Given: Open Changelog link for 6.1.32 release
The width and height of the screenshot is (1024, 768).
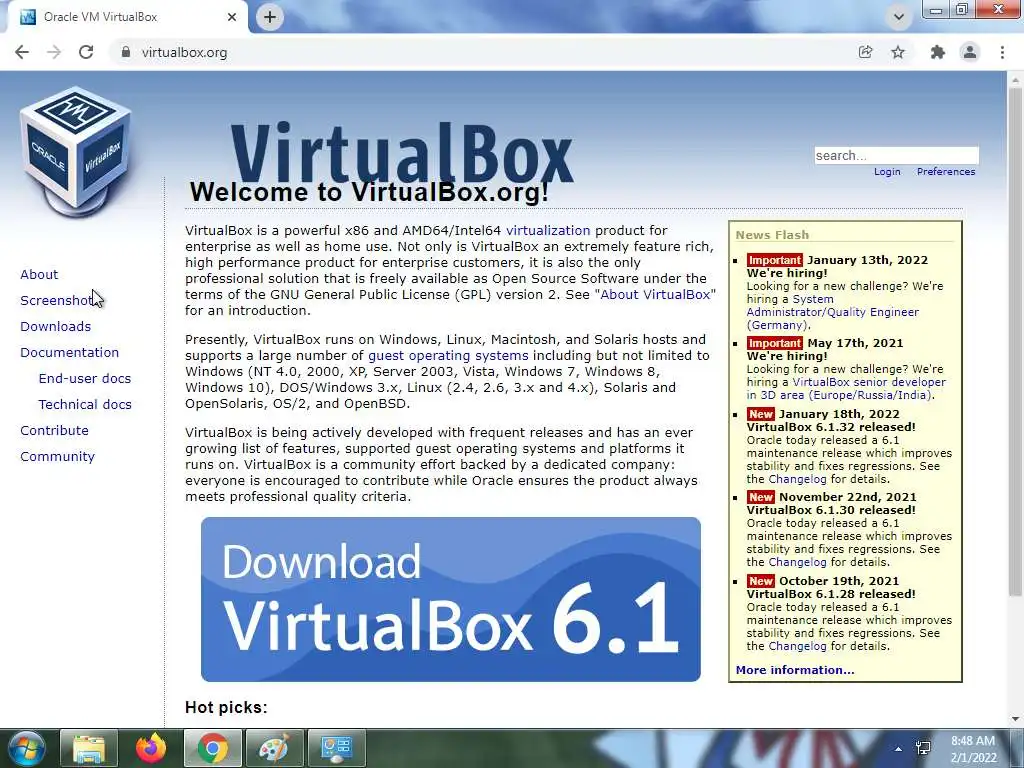Looking at the screenshot, I should pos(797,479).
